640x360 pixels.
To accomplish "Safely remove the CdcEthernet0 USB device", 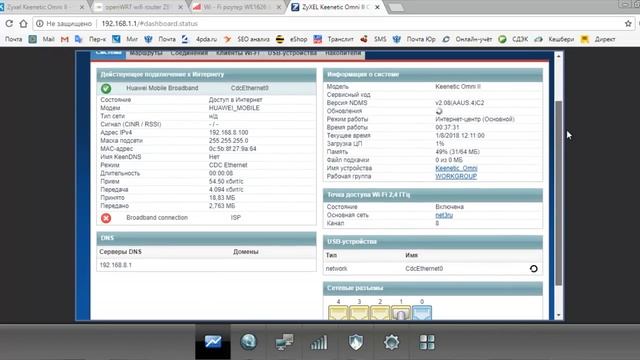I will [533, 269].
